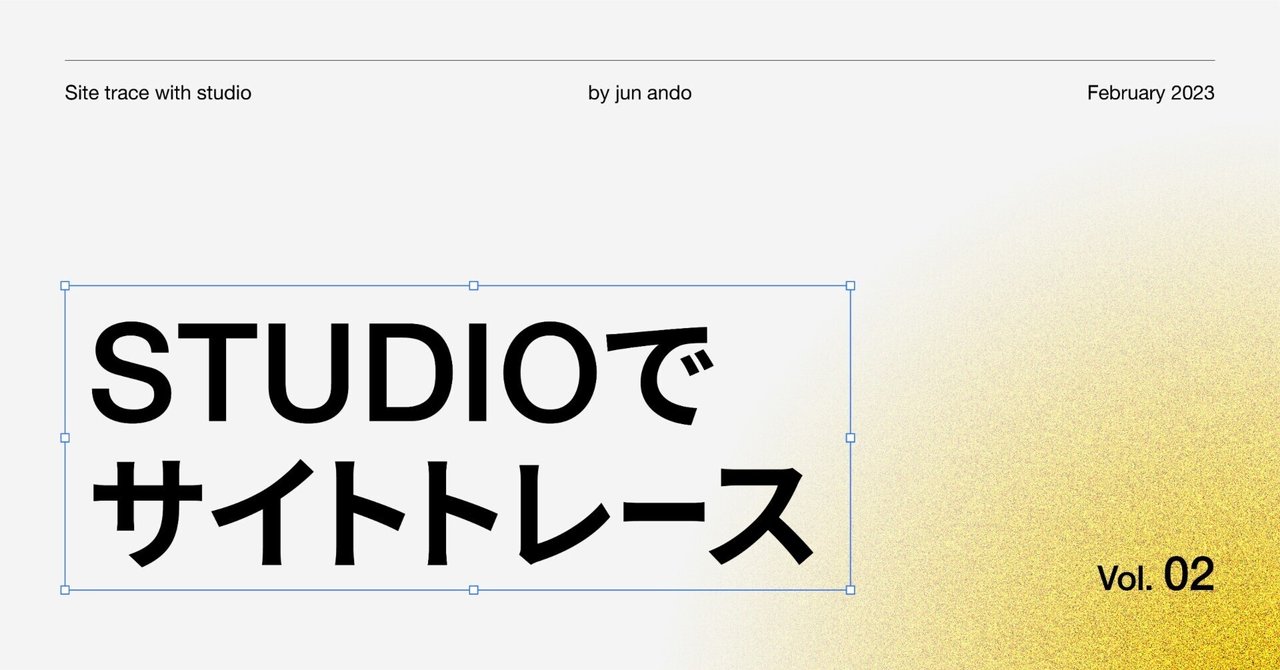Select the right-middle resize handle
This screenshot has height=670, width=1280.
(x=849, y=437)
